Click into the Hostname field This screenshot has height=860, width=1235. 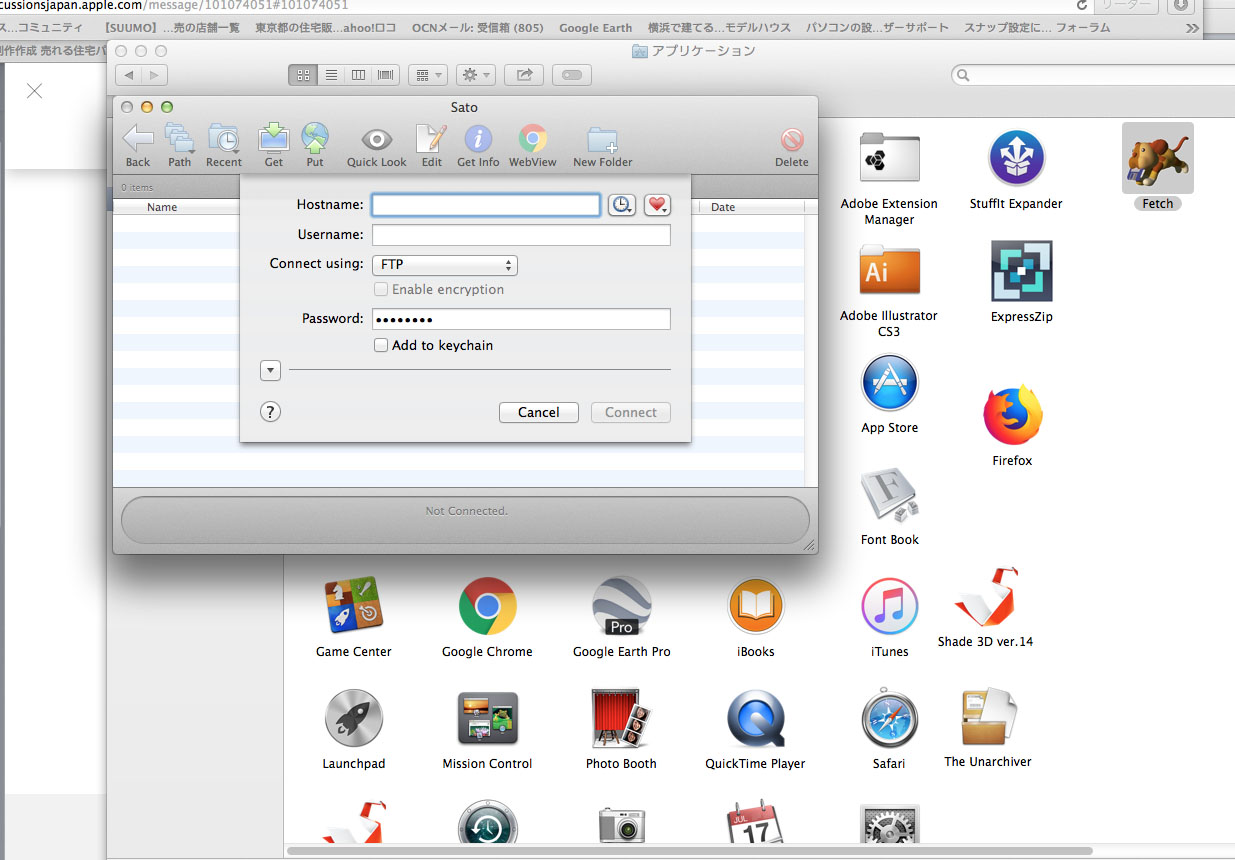click(486, 205)
